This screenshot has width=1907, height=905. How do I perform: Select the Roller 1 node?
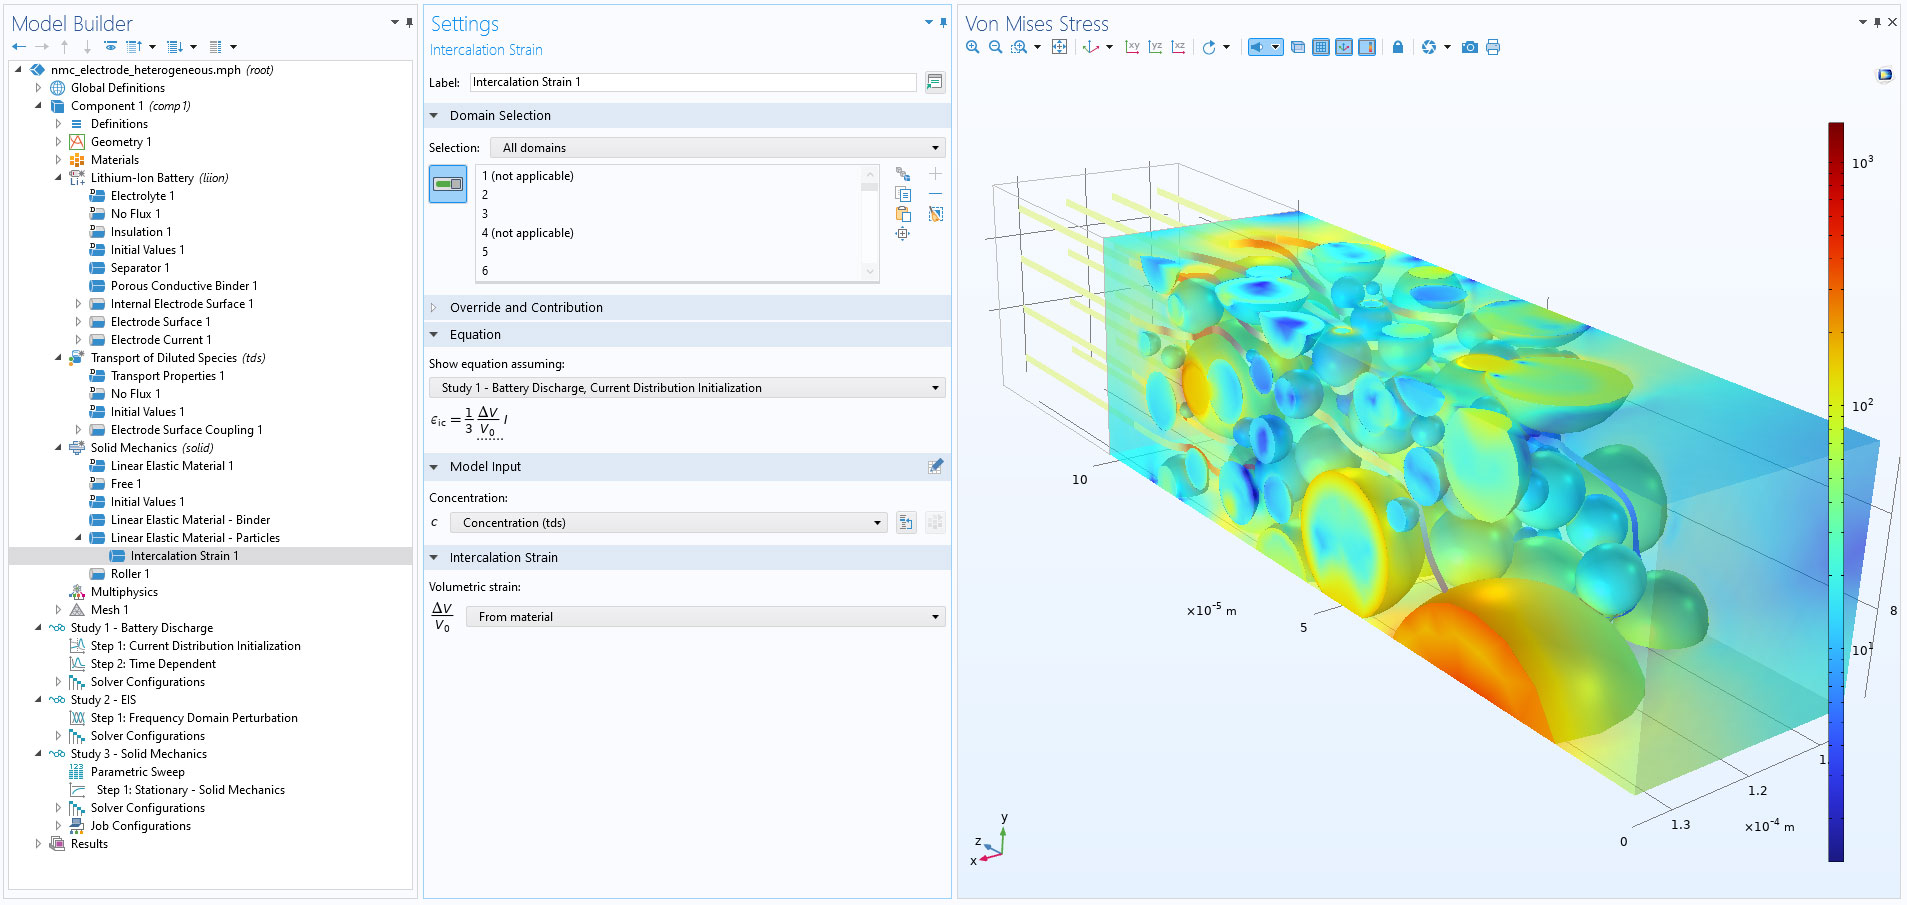coord(129,574)
